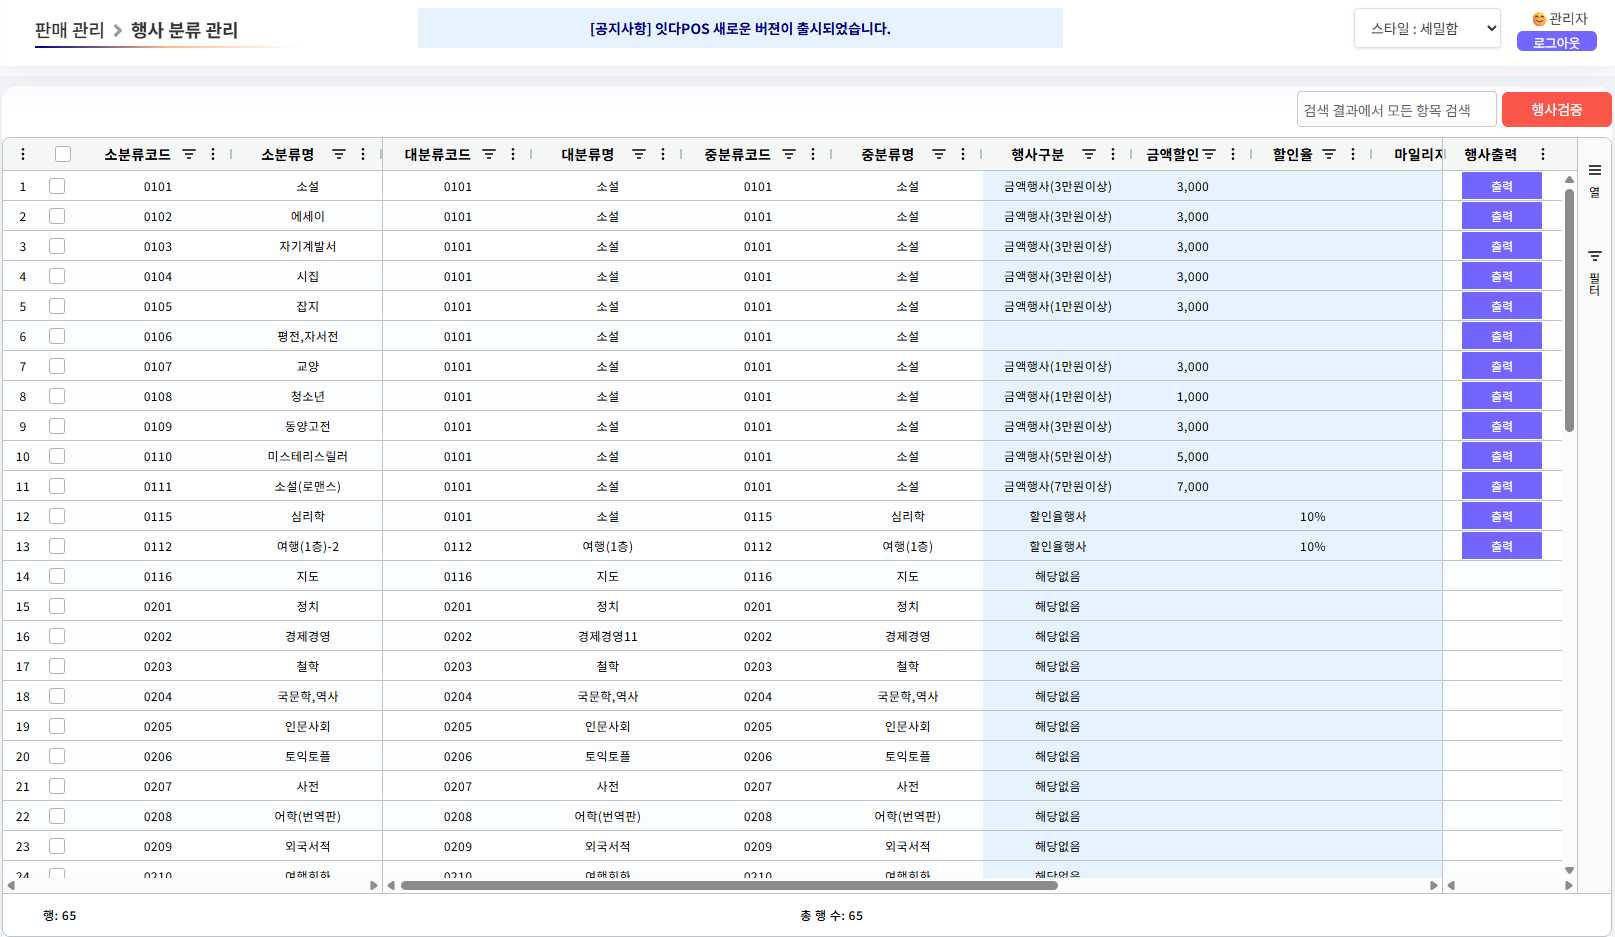
Task: Open the row-number column menu
Action: click(x=23, y=154)
